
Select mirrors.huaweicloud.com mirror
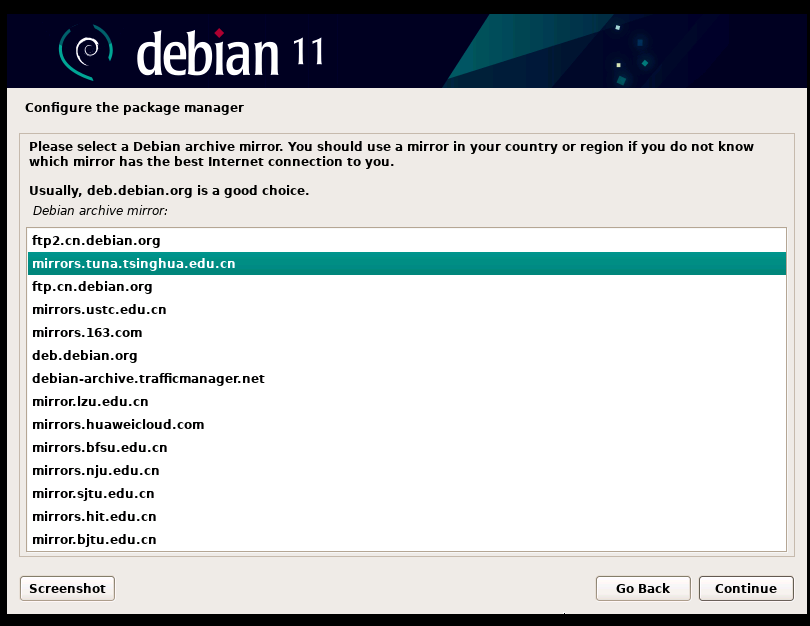[407, 425]
